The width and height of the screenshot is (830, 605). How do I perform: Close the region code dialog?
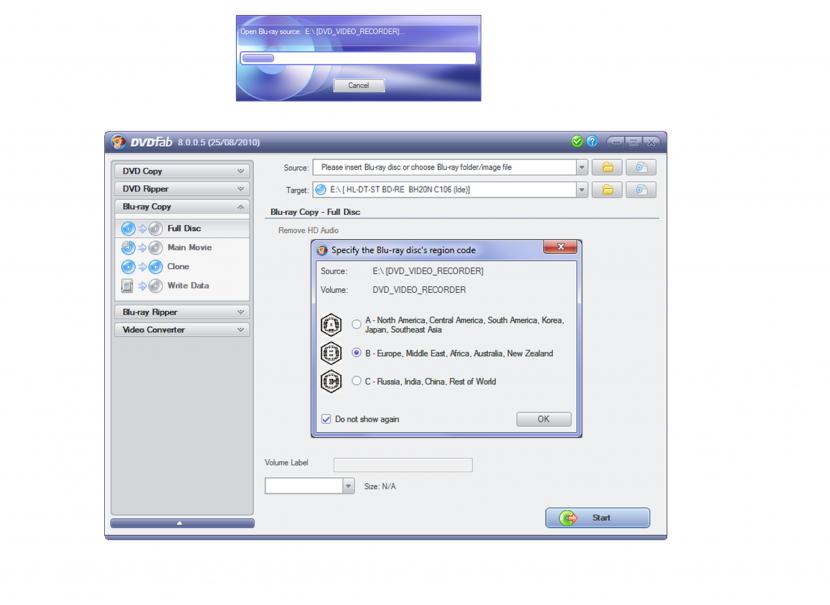[x=560, y=247]
